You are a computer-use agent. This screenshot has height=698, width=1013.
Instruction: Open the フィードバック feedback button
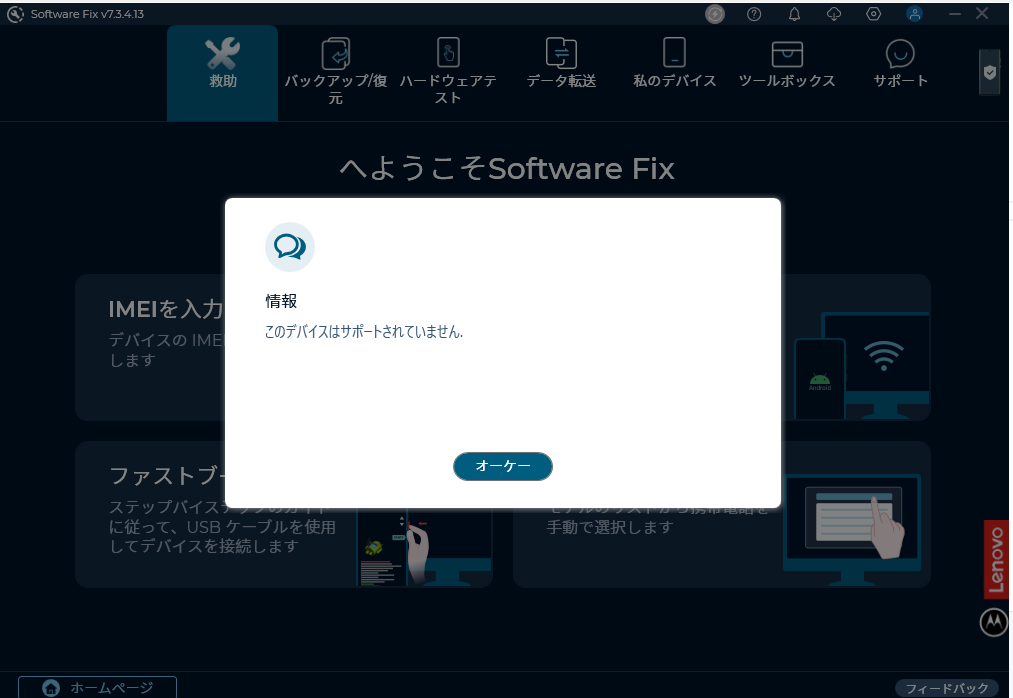[946, 688]
